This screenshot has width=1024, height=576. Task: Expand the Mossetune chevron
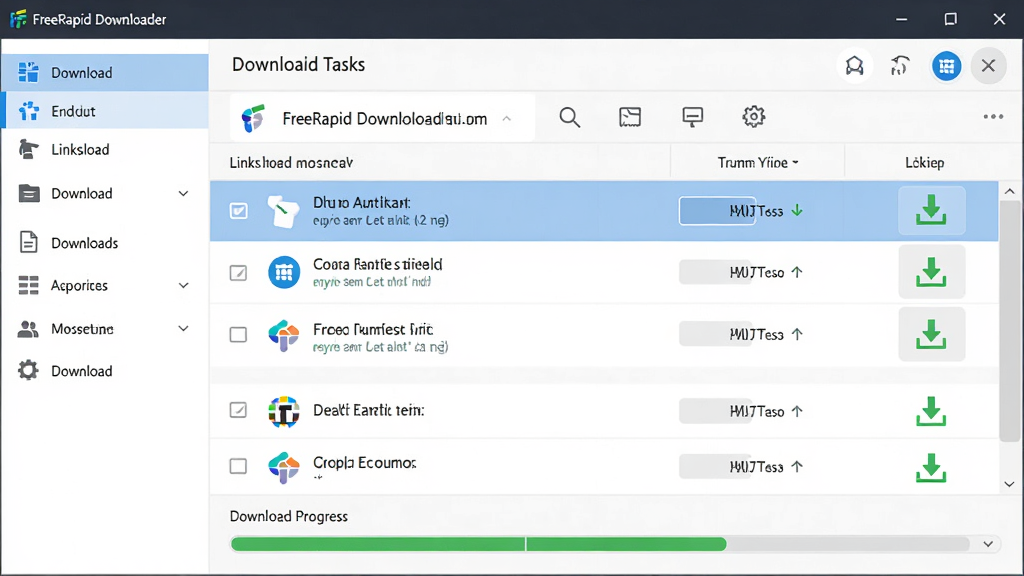[x=184, y=328]
